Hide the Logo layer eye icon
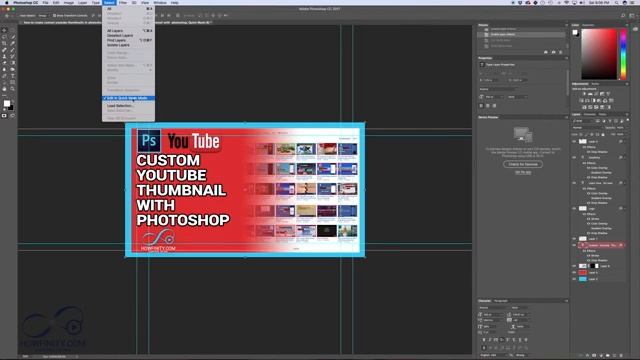640x360 pixels. pos(574,209)
